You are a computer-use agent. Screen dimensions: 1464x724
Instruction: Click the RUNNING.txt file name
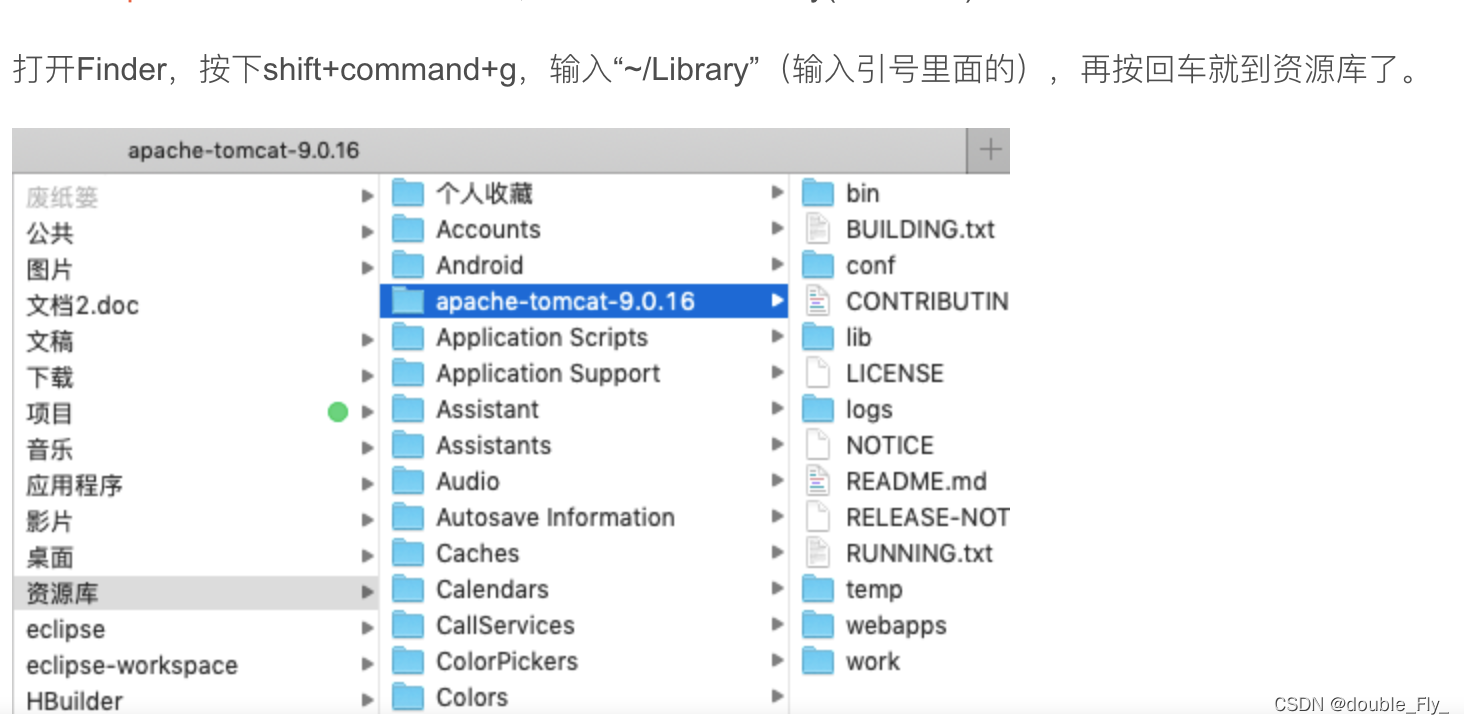[x=920, y=553]
